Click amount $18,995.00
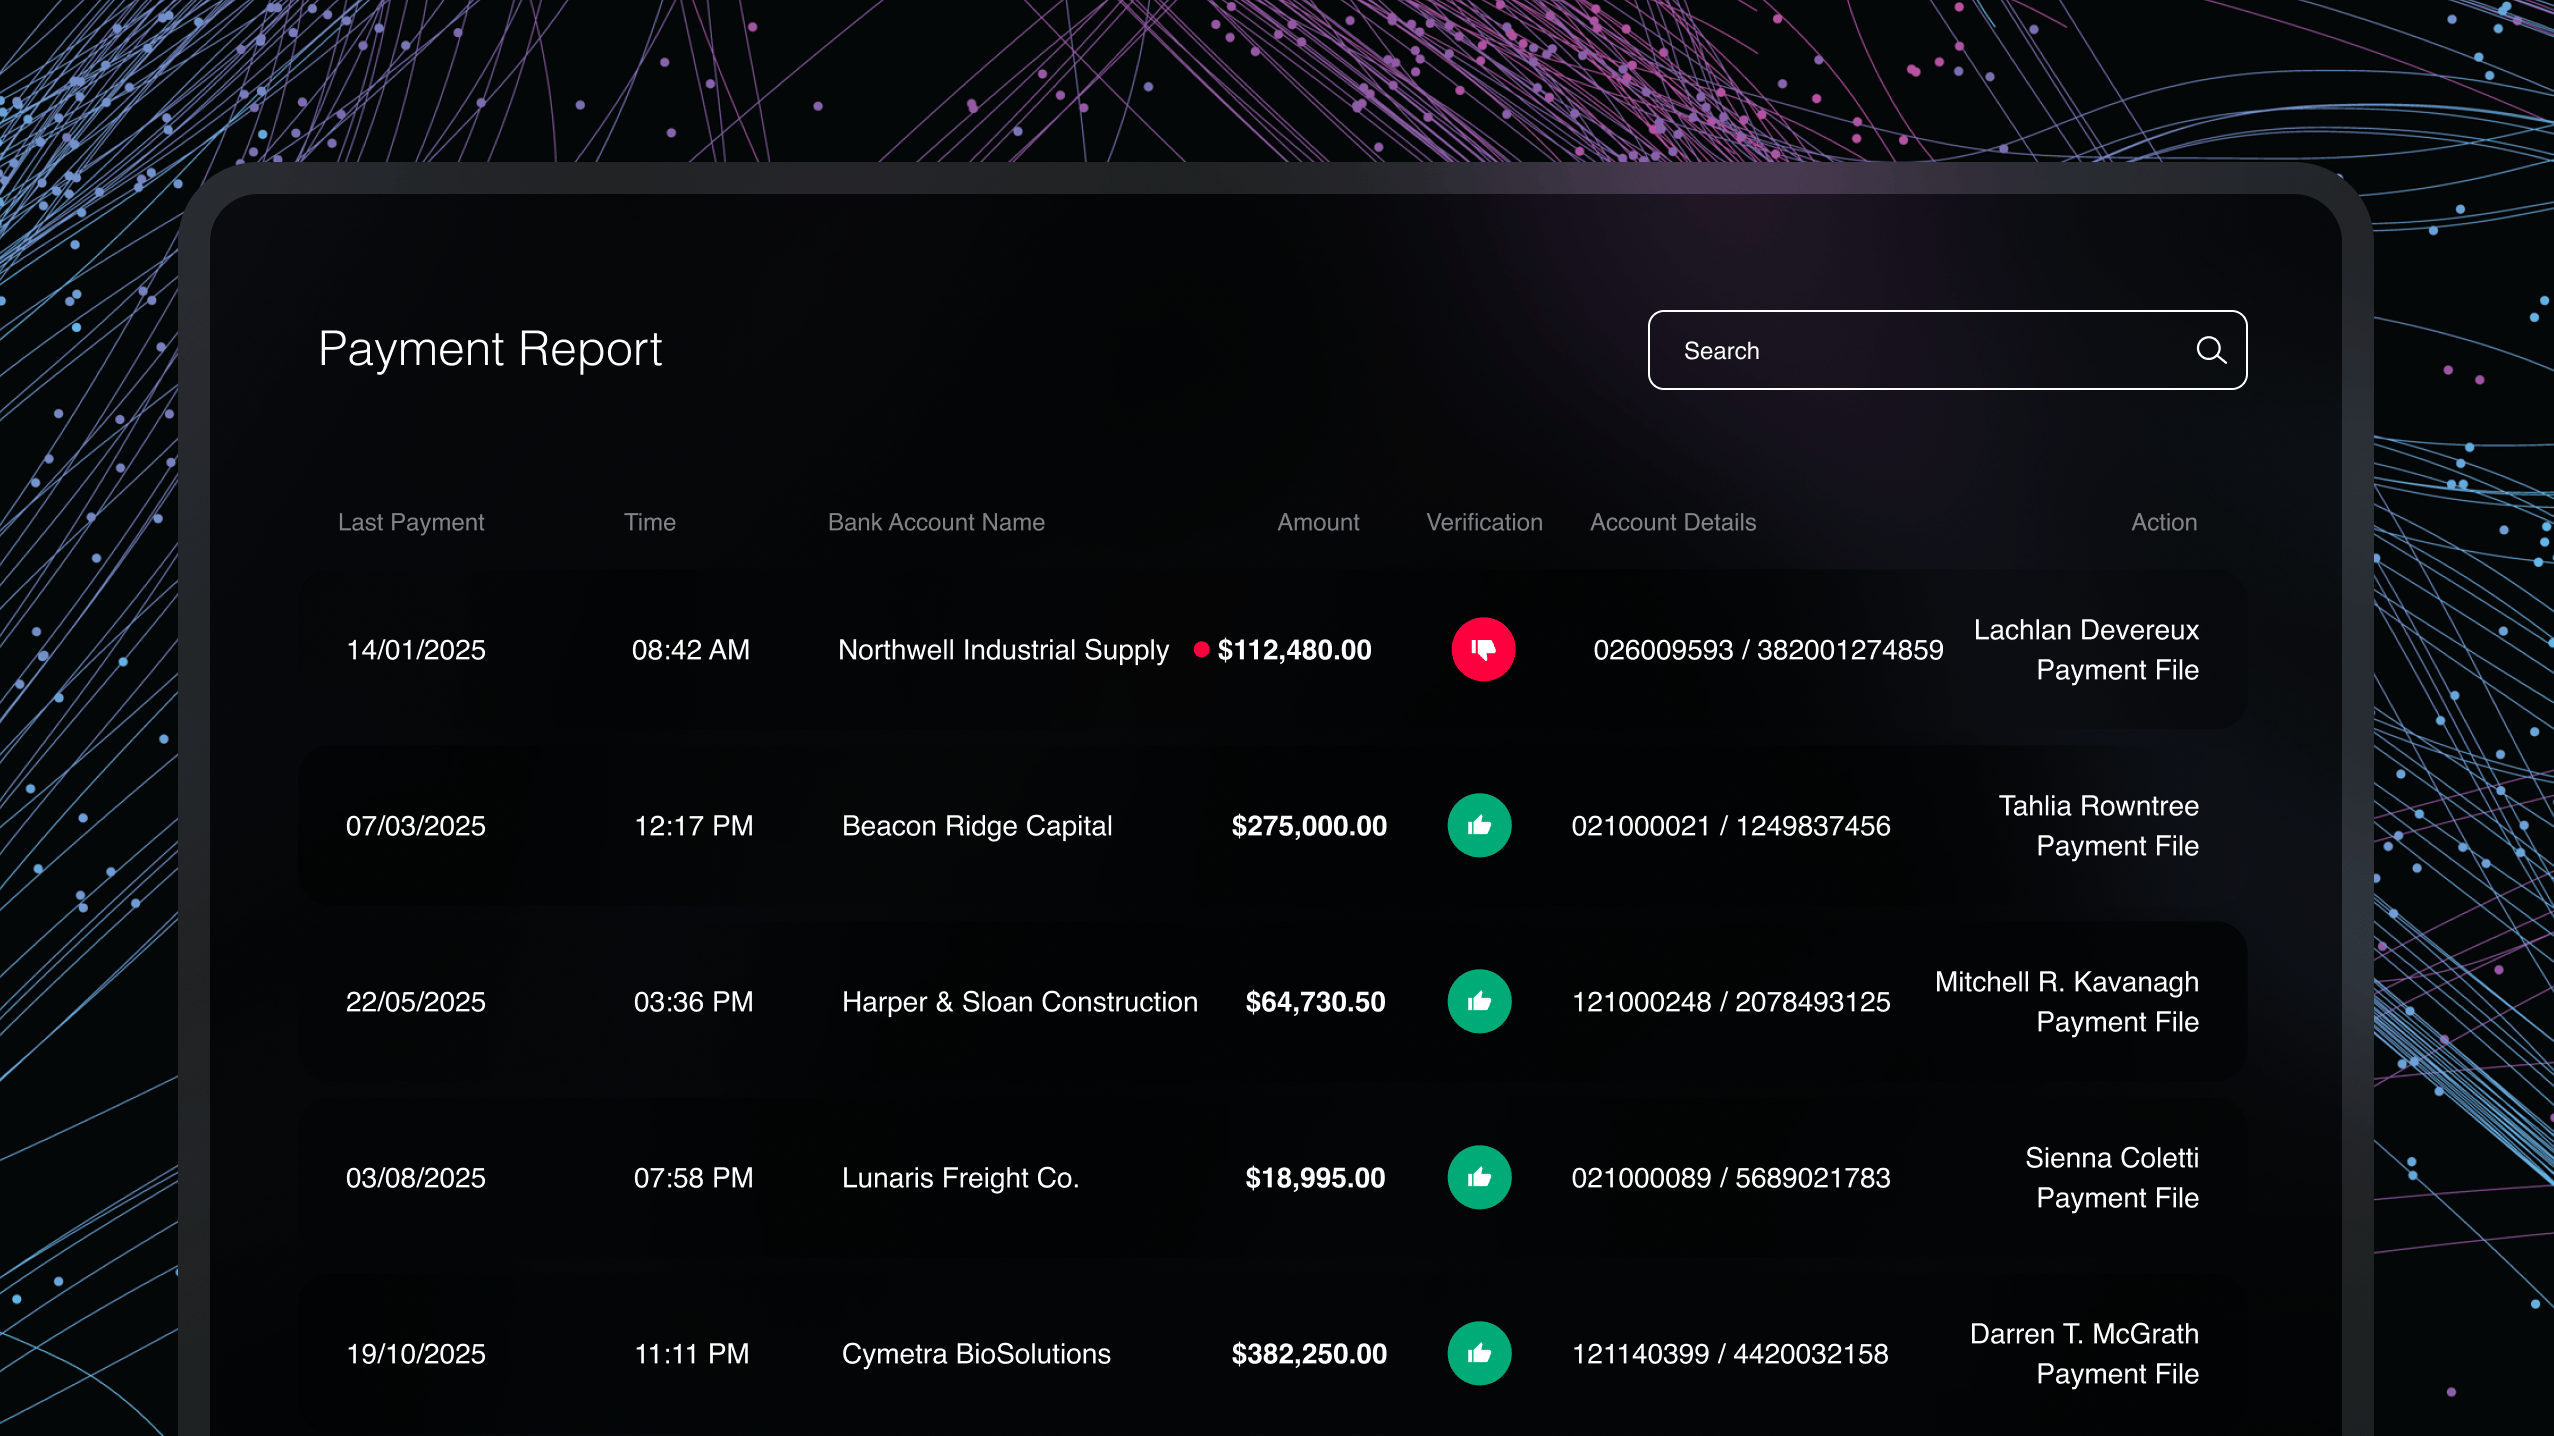The image size is (2554, 1436). point(1315,1178)
